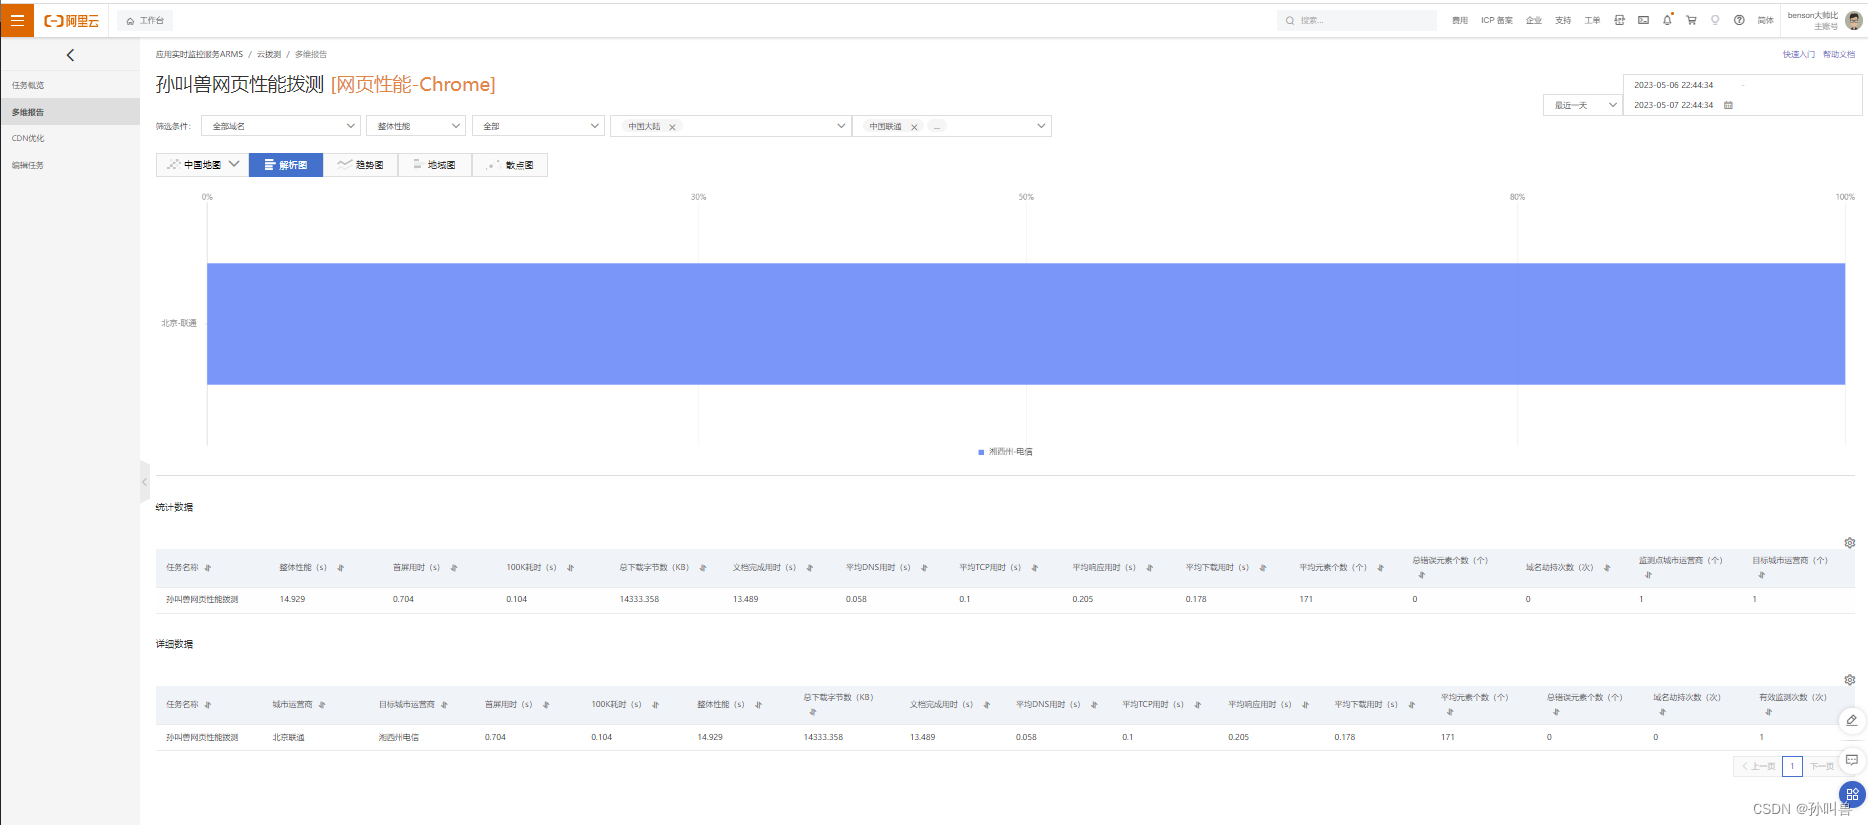Open statistics table settings gear

pos(1850,543)
